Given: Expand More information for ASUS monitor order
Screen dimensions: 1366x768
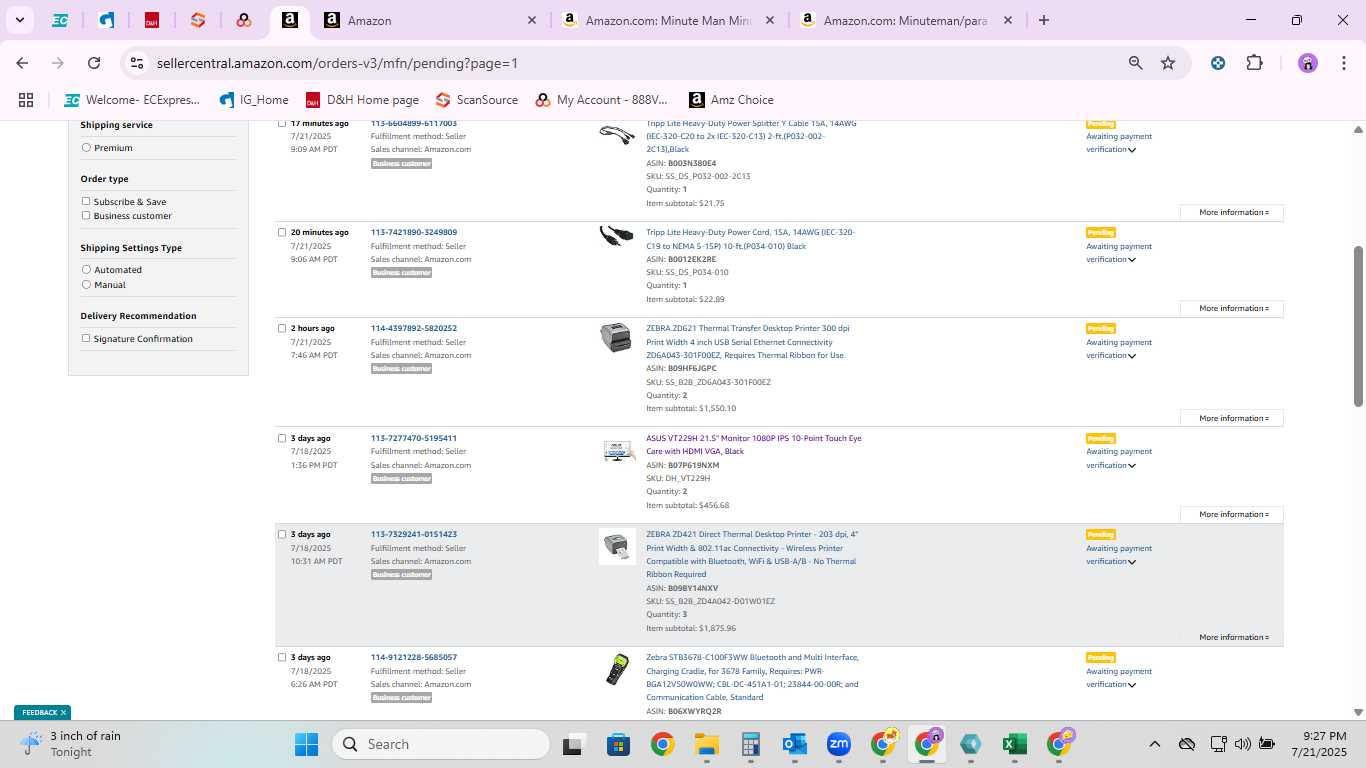Looking at the screenshot, I should point(1232,514).
